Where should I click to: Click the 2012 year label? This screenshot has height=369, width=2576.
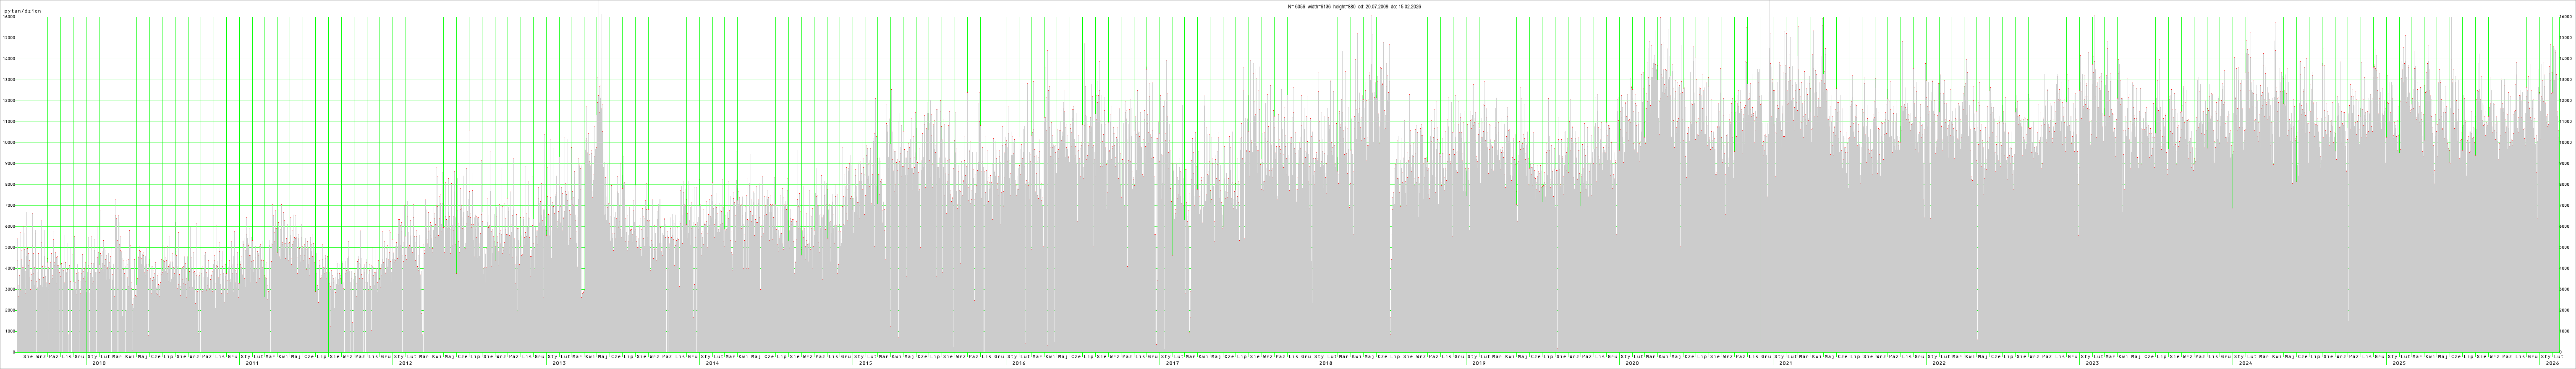tap(405, 363)
